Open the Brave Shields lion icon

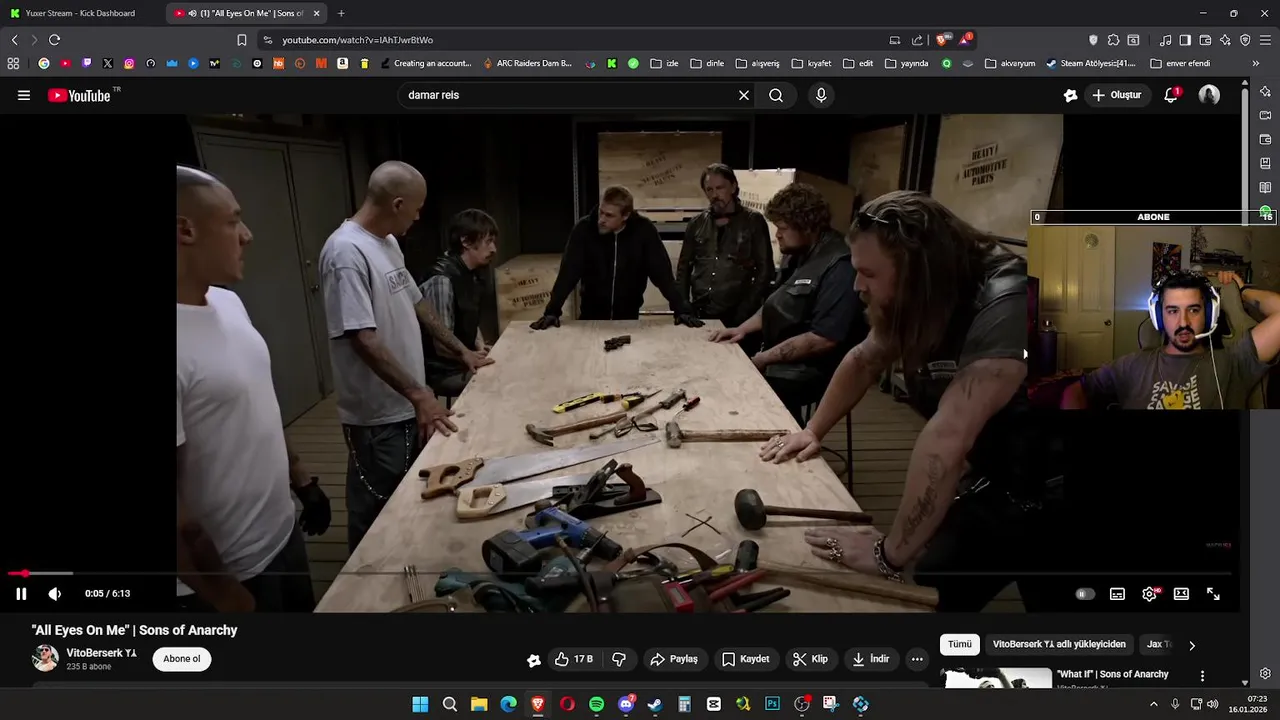(x=942, y=40)
